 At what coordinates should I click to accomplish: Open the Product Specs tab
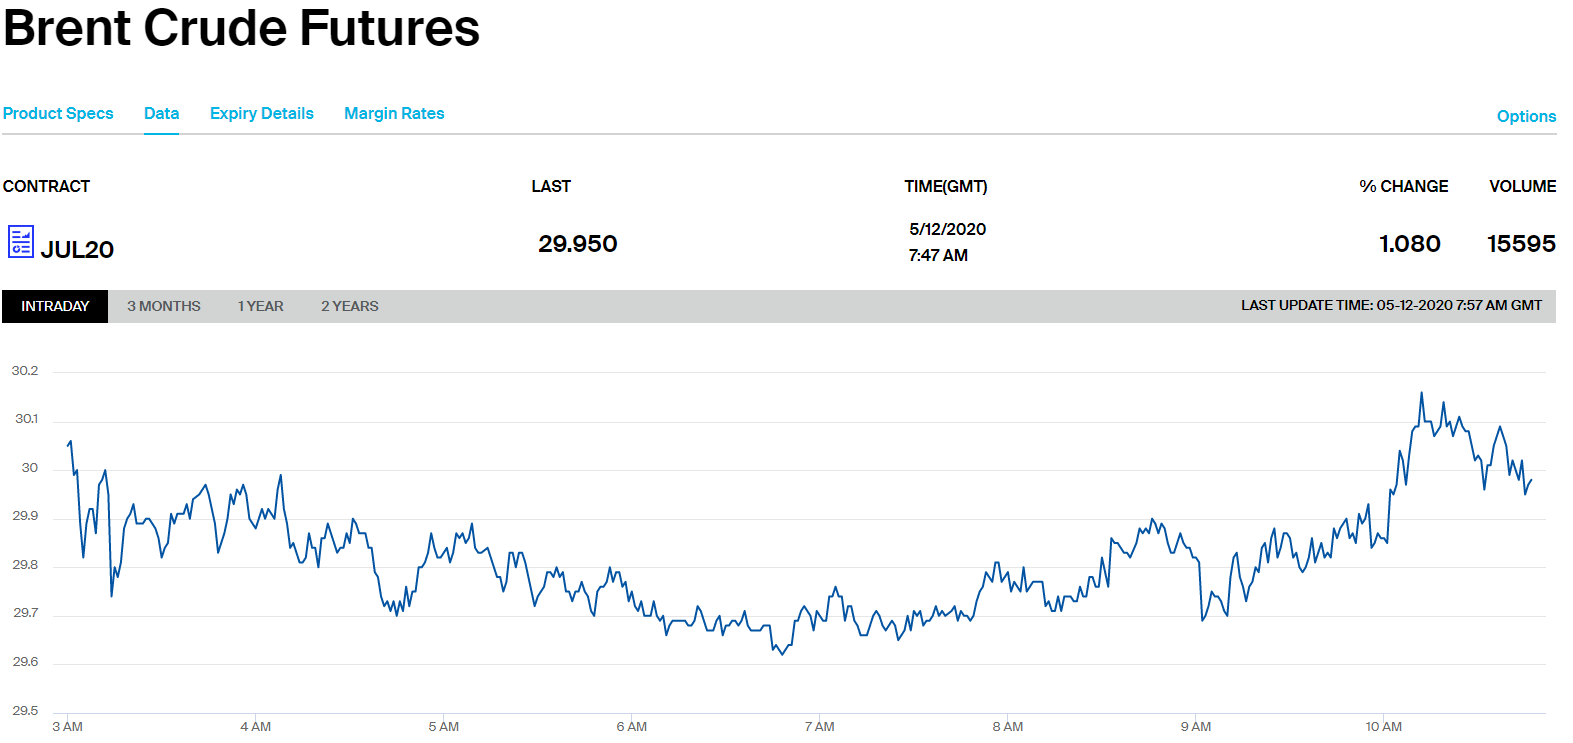coord(58,114)
